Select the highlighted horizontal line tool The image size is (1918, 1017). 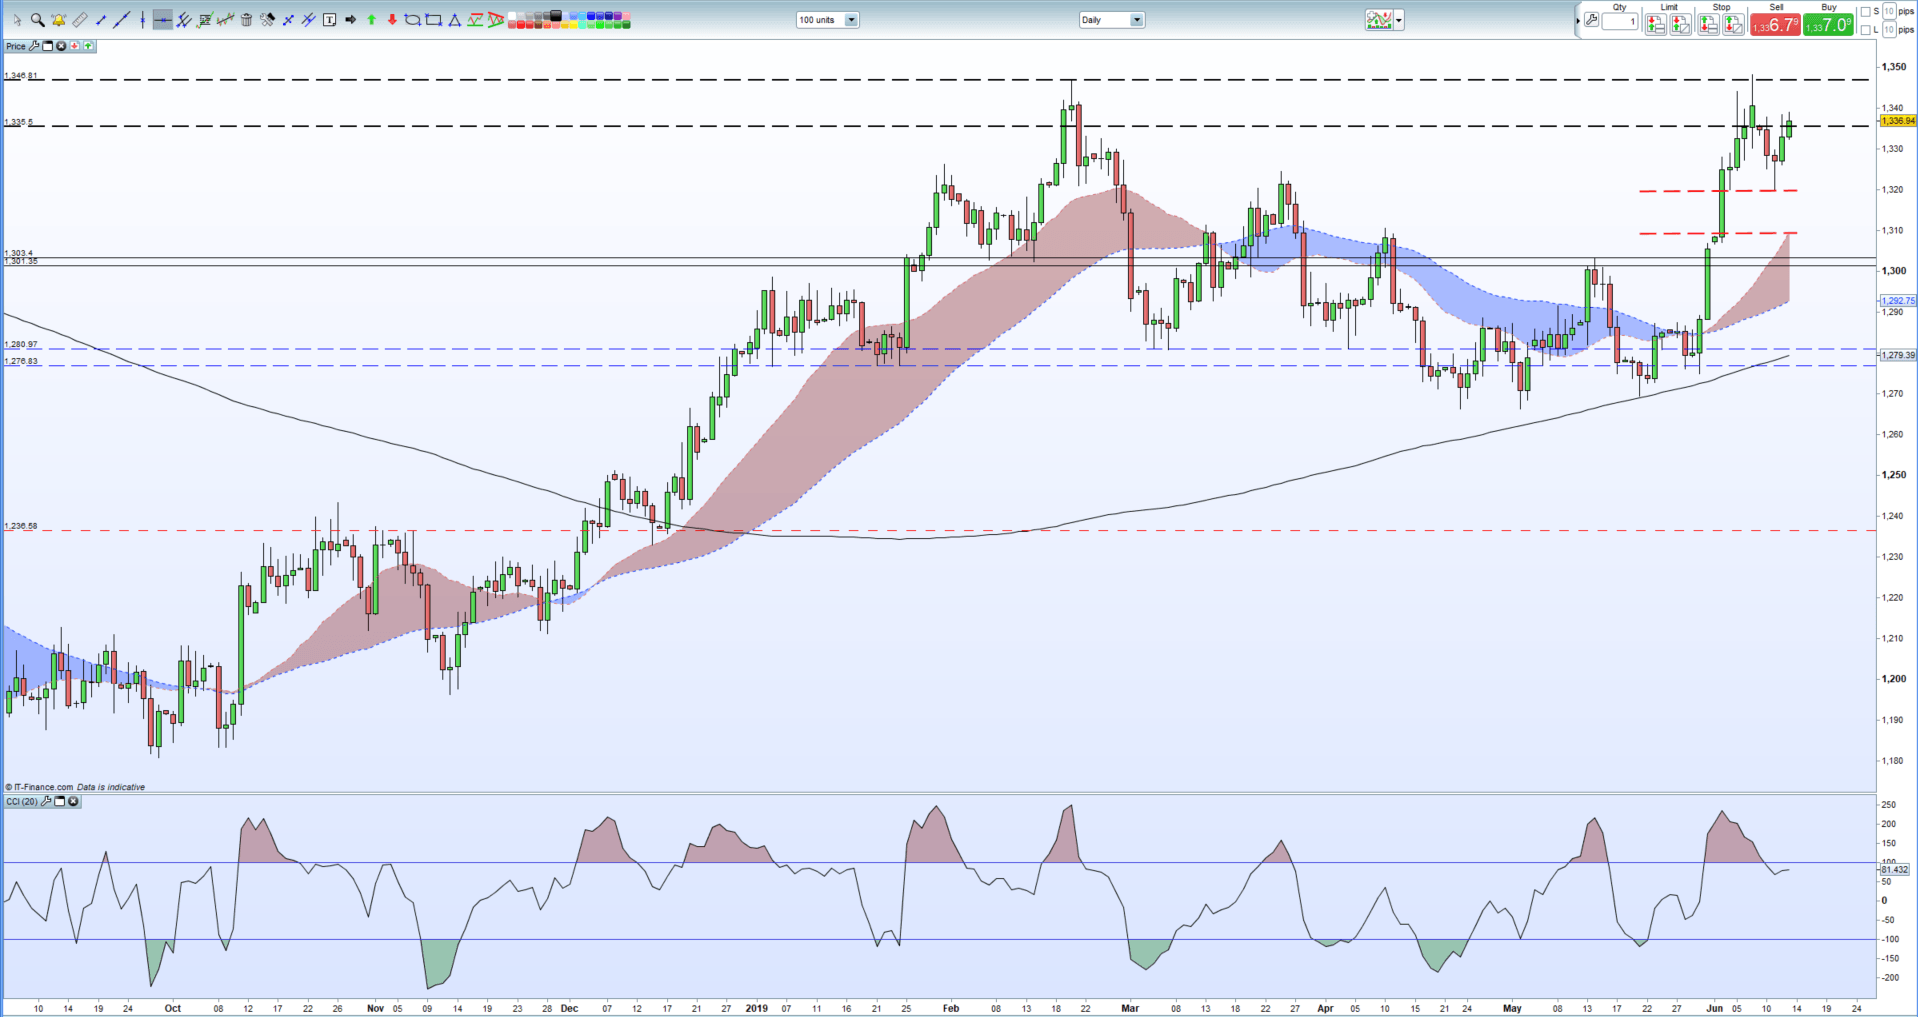coord(163,20)
